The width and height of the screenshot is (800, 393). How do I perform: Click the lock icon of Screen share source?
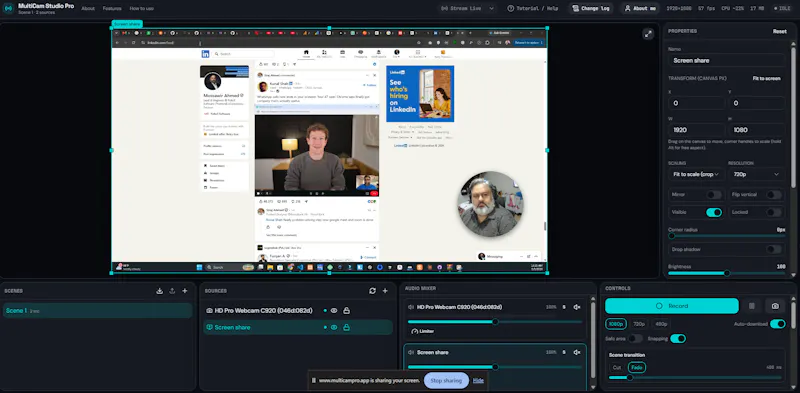[346, 327]
